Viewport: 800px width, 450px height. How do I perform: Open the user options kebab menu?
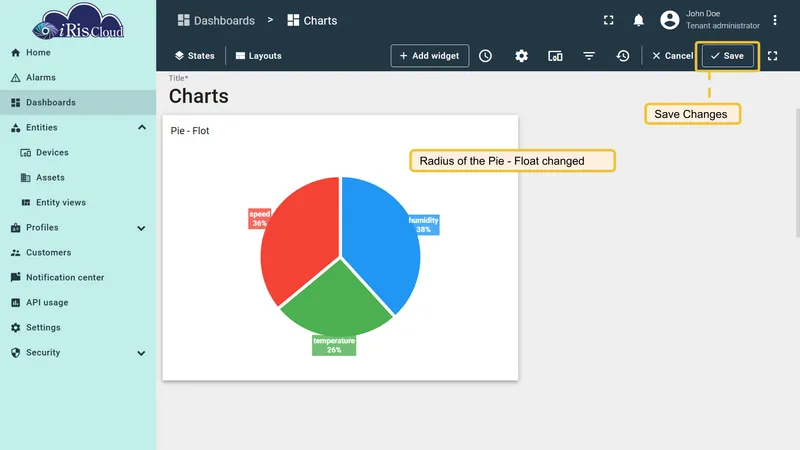click(x=774, y=20)
